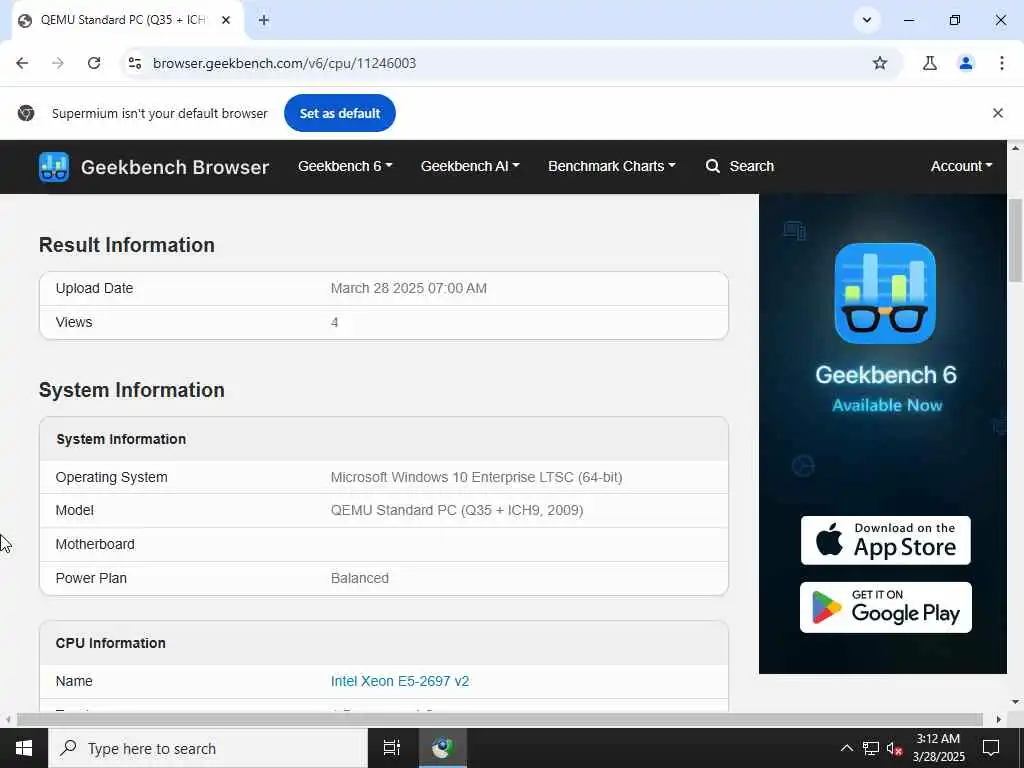This screenshot has width=1024, height=768.
Task: Click the taskbar search box
Action: click(208, 748)
